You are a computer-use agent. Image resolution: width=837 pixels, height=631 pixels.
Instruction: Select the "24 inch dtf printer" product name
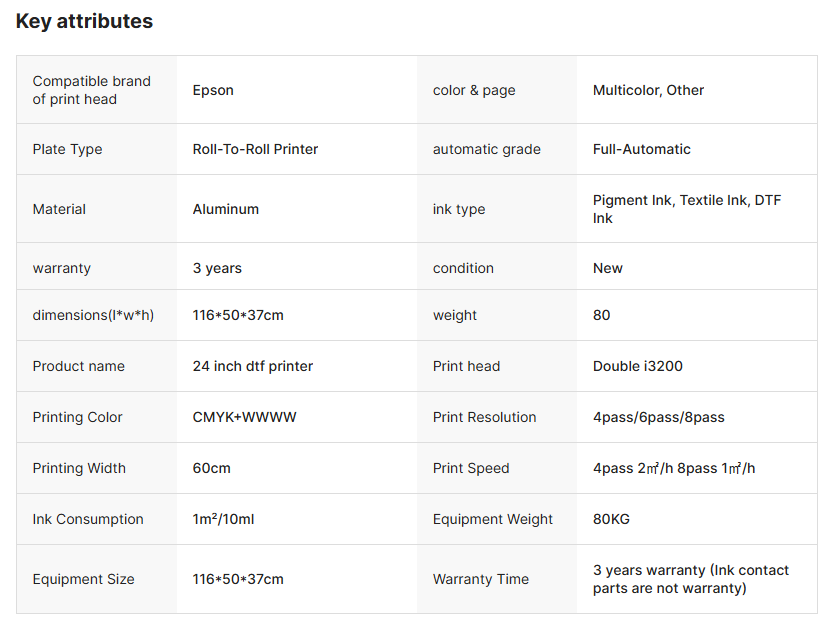pyautogui.click(x=252, y=366)
